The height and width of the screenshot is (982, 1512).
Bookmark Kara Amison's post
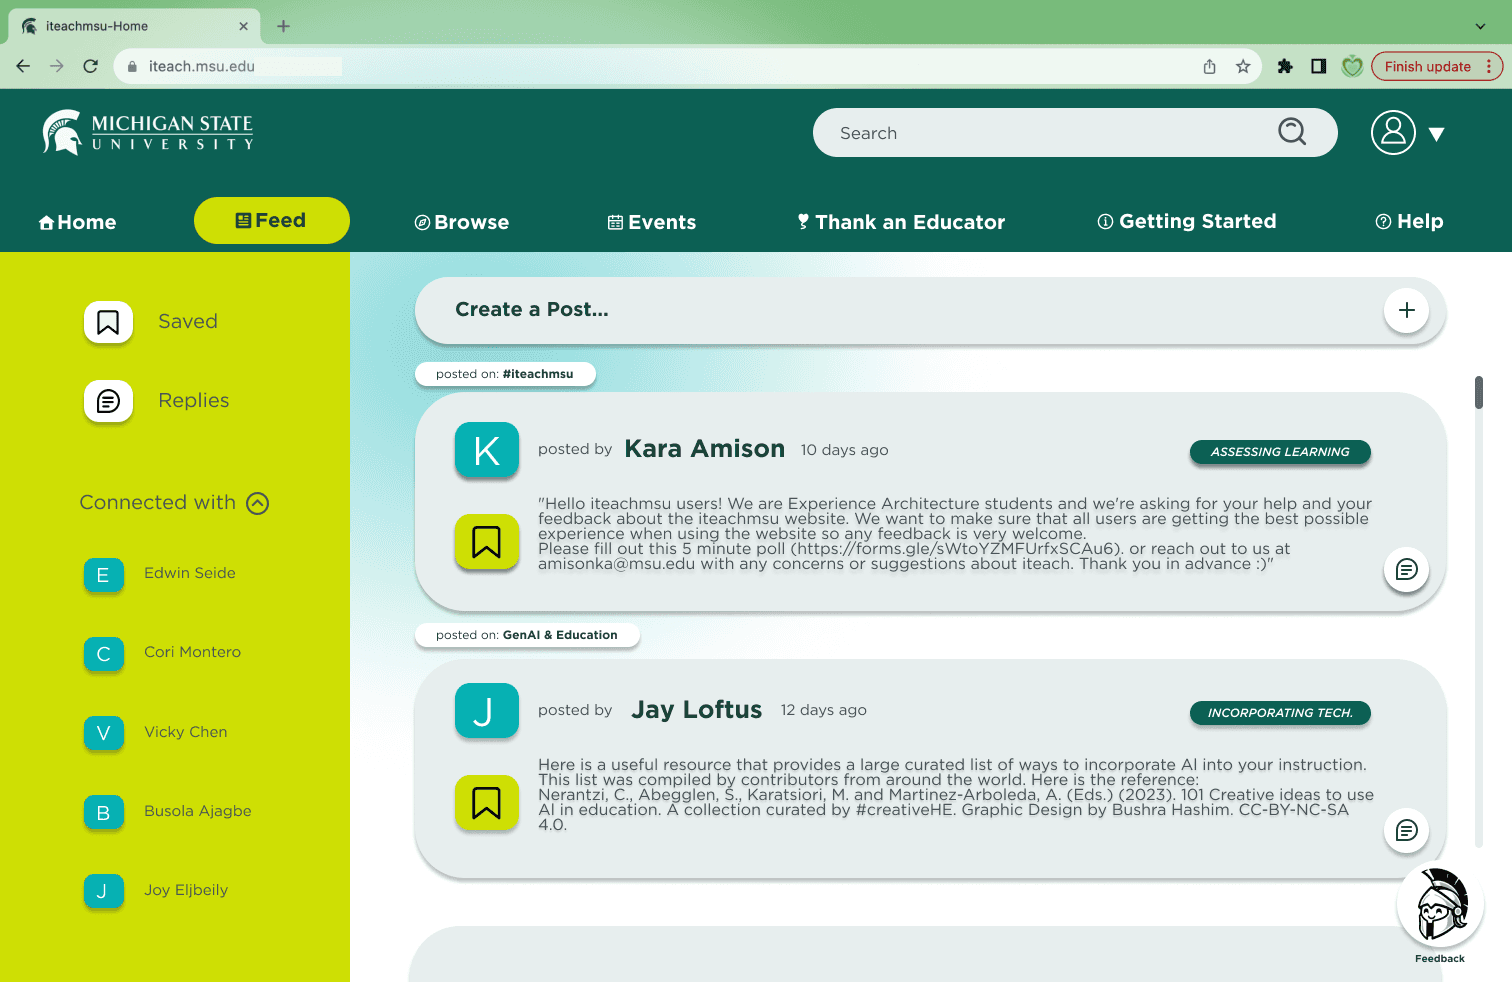487,542
